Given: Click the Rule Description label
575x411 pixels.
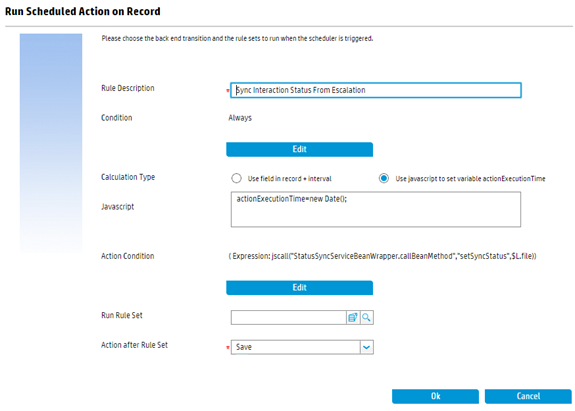Looking at the screenshot, I should click(128, 88).
